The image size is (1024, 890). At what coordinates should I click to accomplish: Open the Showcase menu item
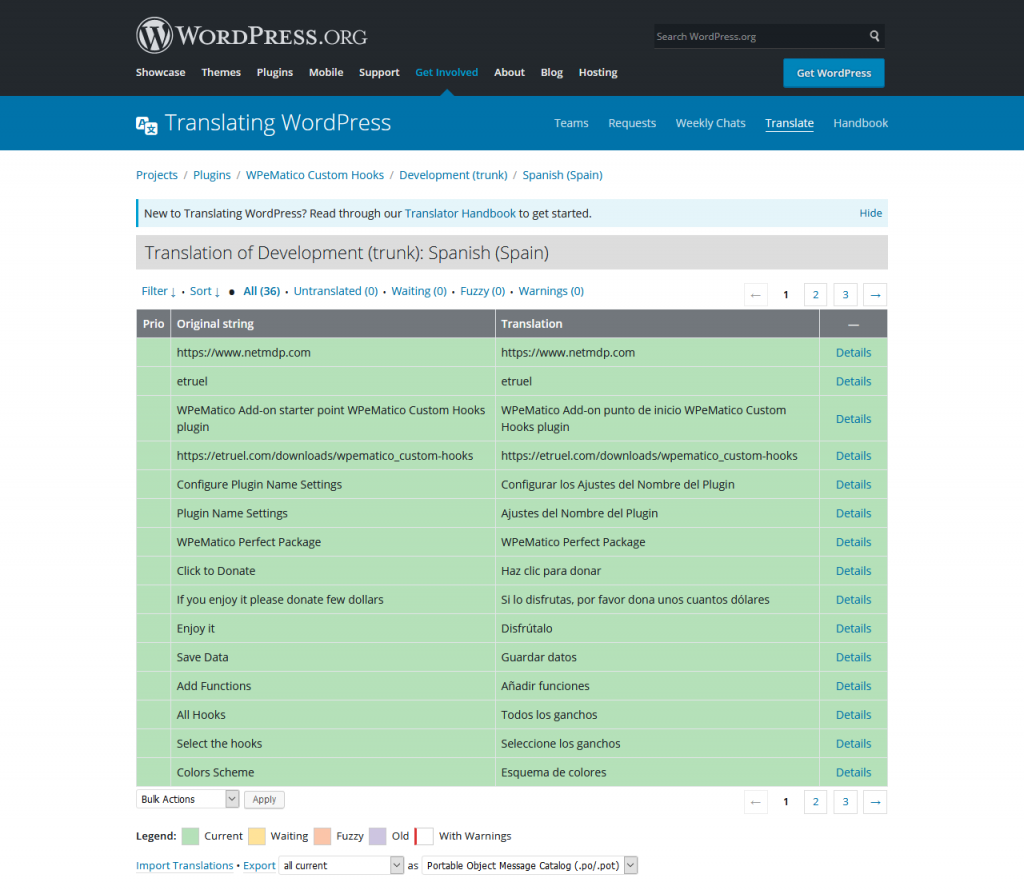(x=161, y=72)
